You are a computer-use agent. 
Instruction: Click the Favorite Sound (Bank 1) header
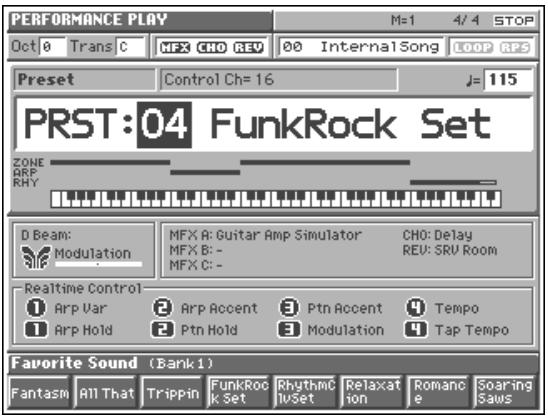112,363
